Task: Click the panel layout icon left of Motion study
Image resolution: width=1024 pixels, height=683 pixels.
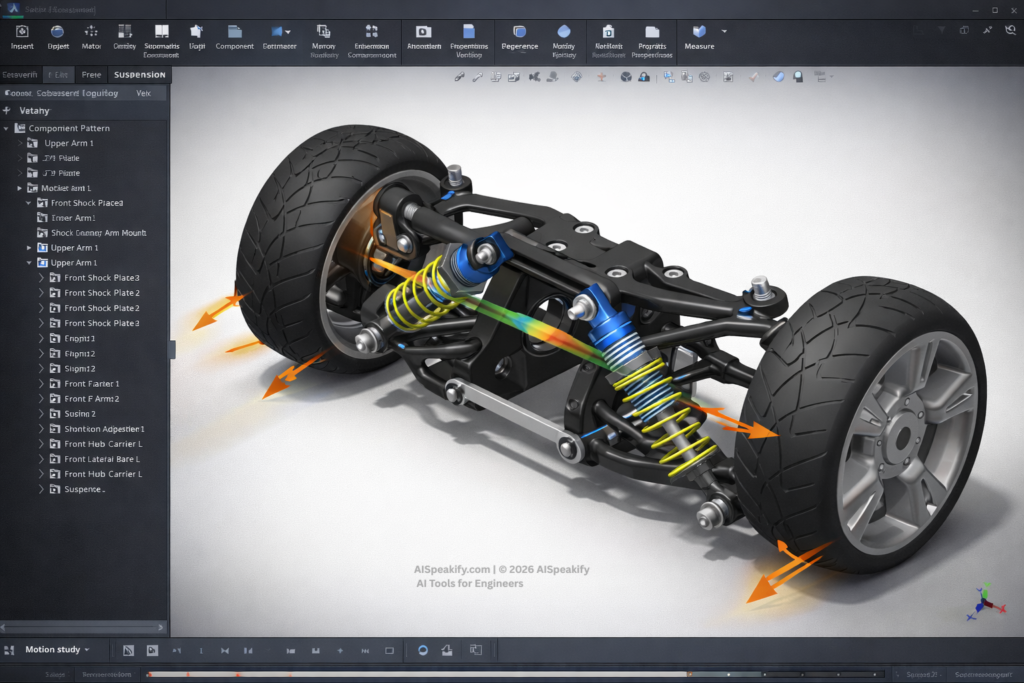Action: coord(9,650)
